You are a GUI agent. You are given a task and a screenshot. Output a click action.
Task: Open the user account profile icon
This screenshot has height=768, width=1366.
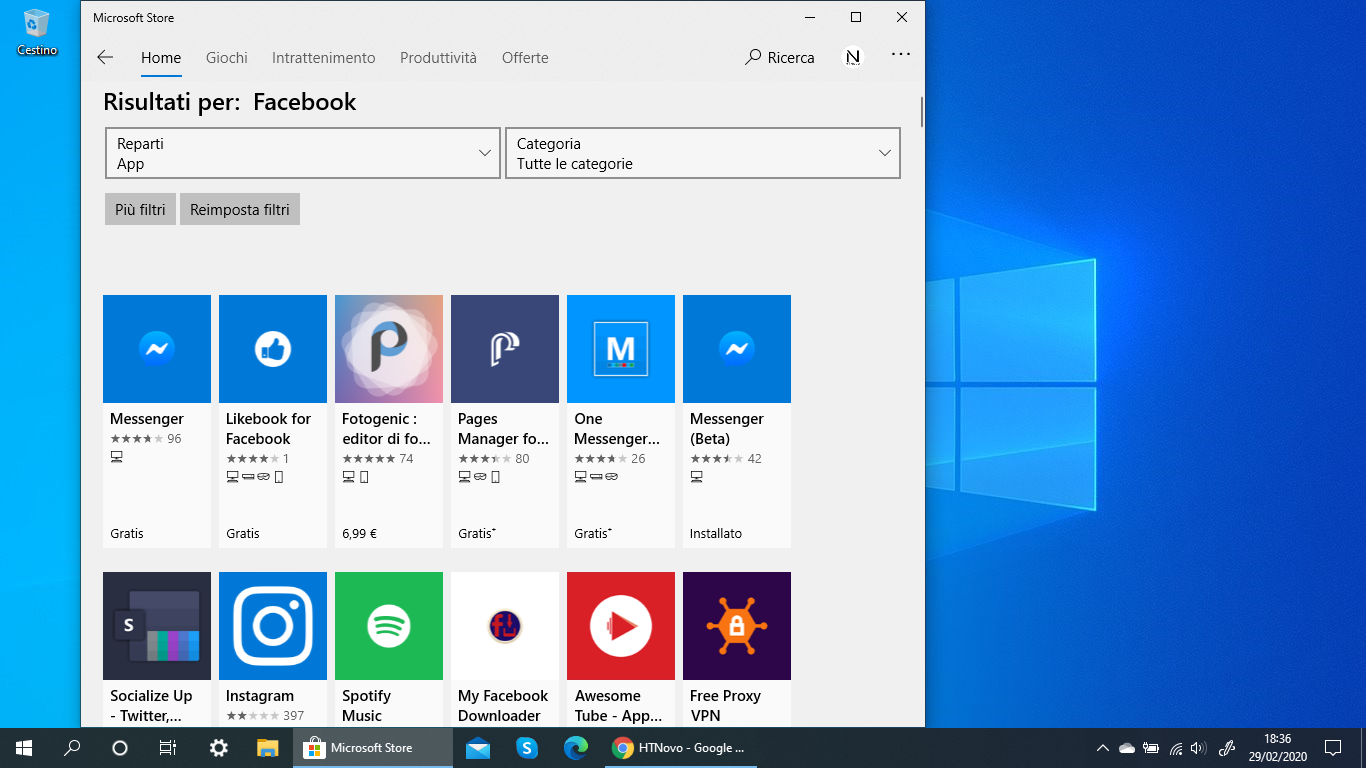853,57
